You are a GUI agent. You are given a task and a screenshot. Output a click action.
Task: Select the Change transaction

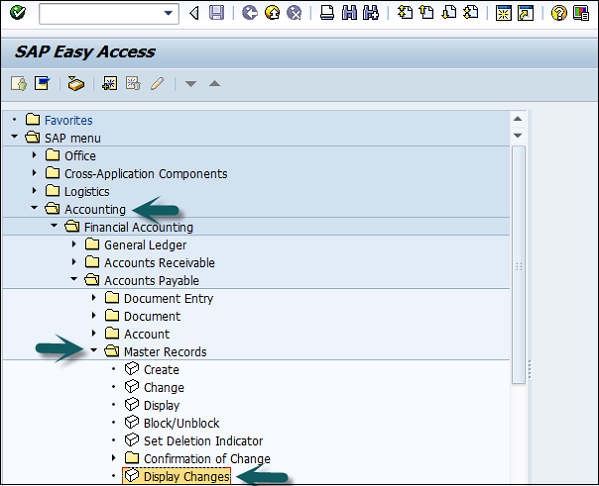tap(164, 387)
